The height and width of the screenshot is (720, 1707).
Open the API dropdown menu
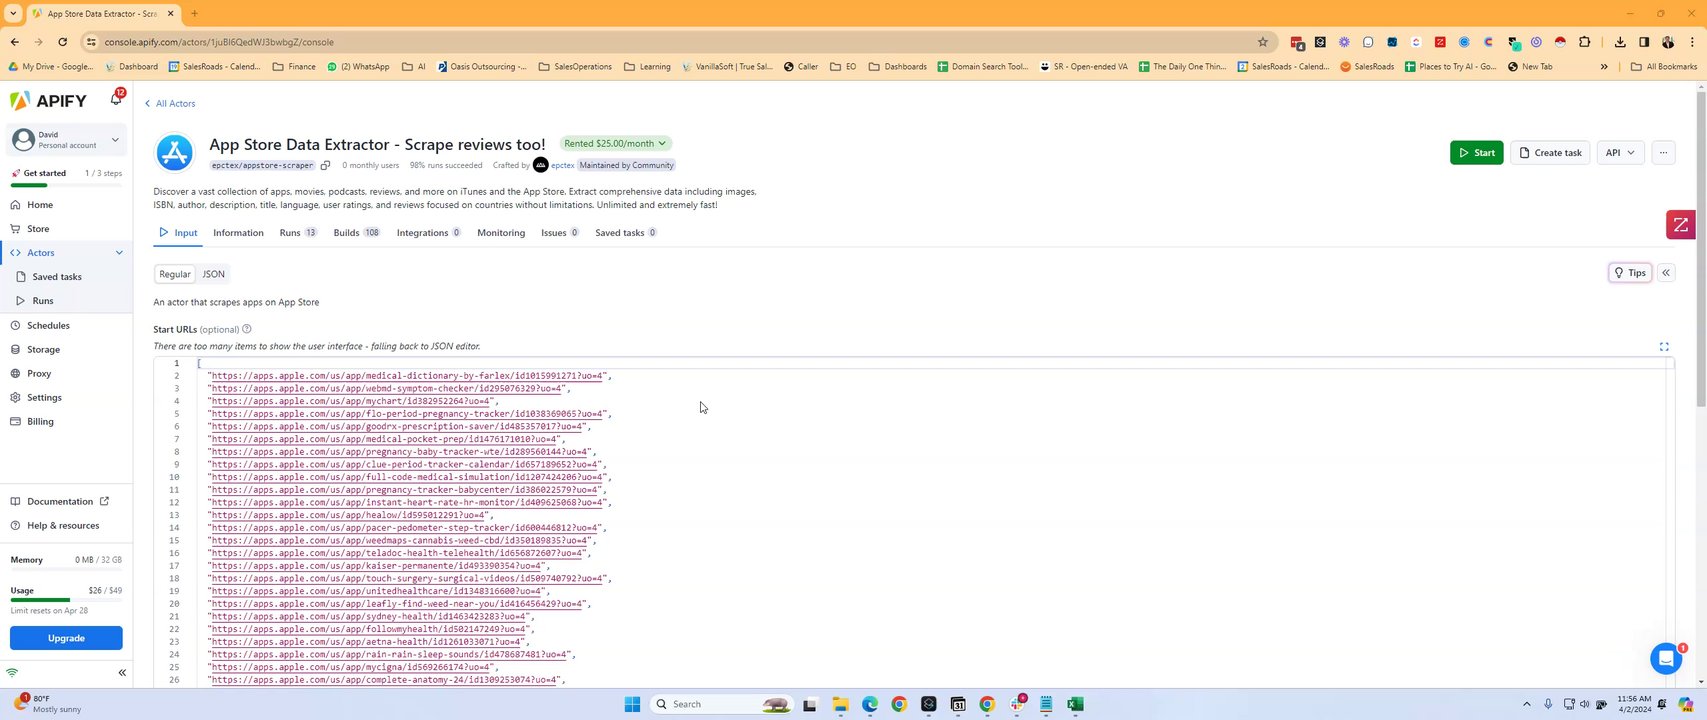(1620, 153)
